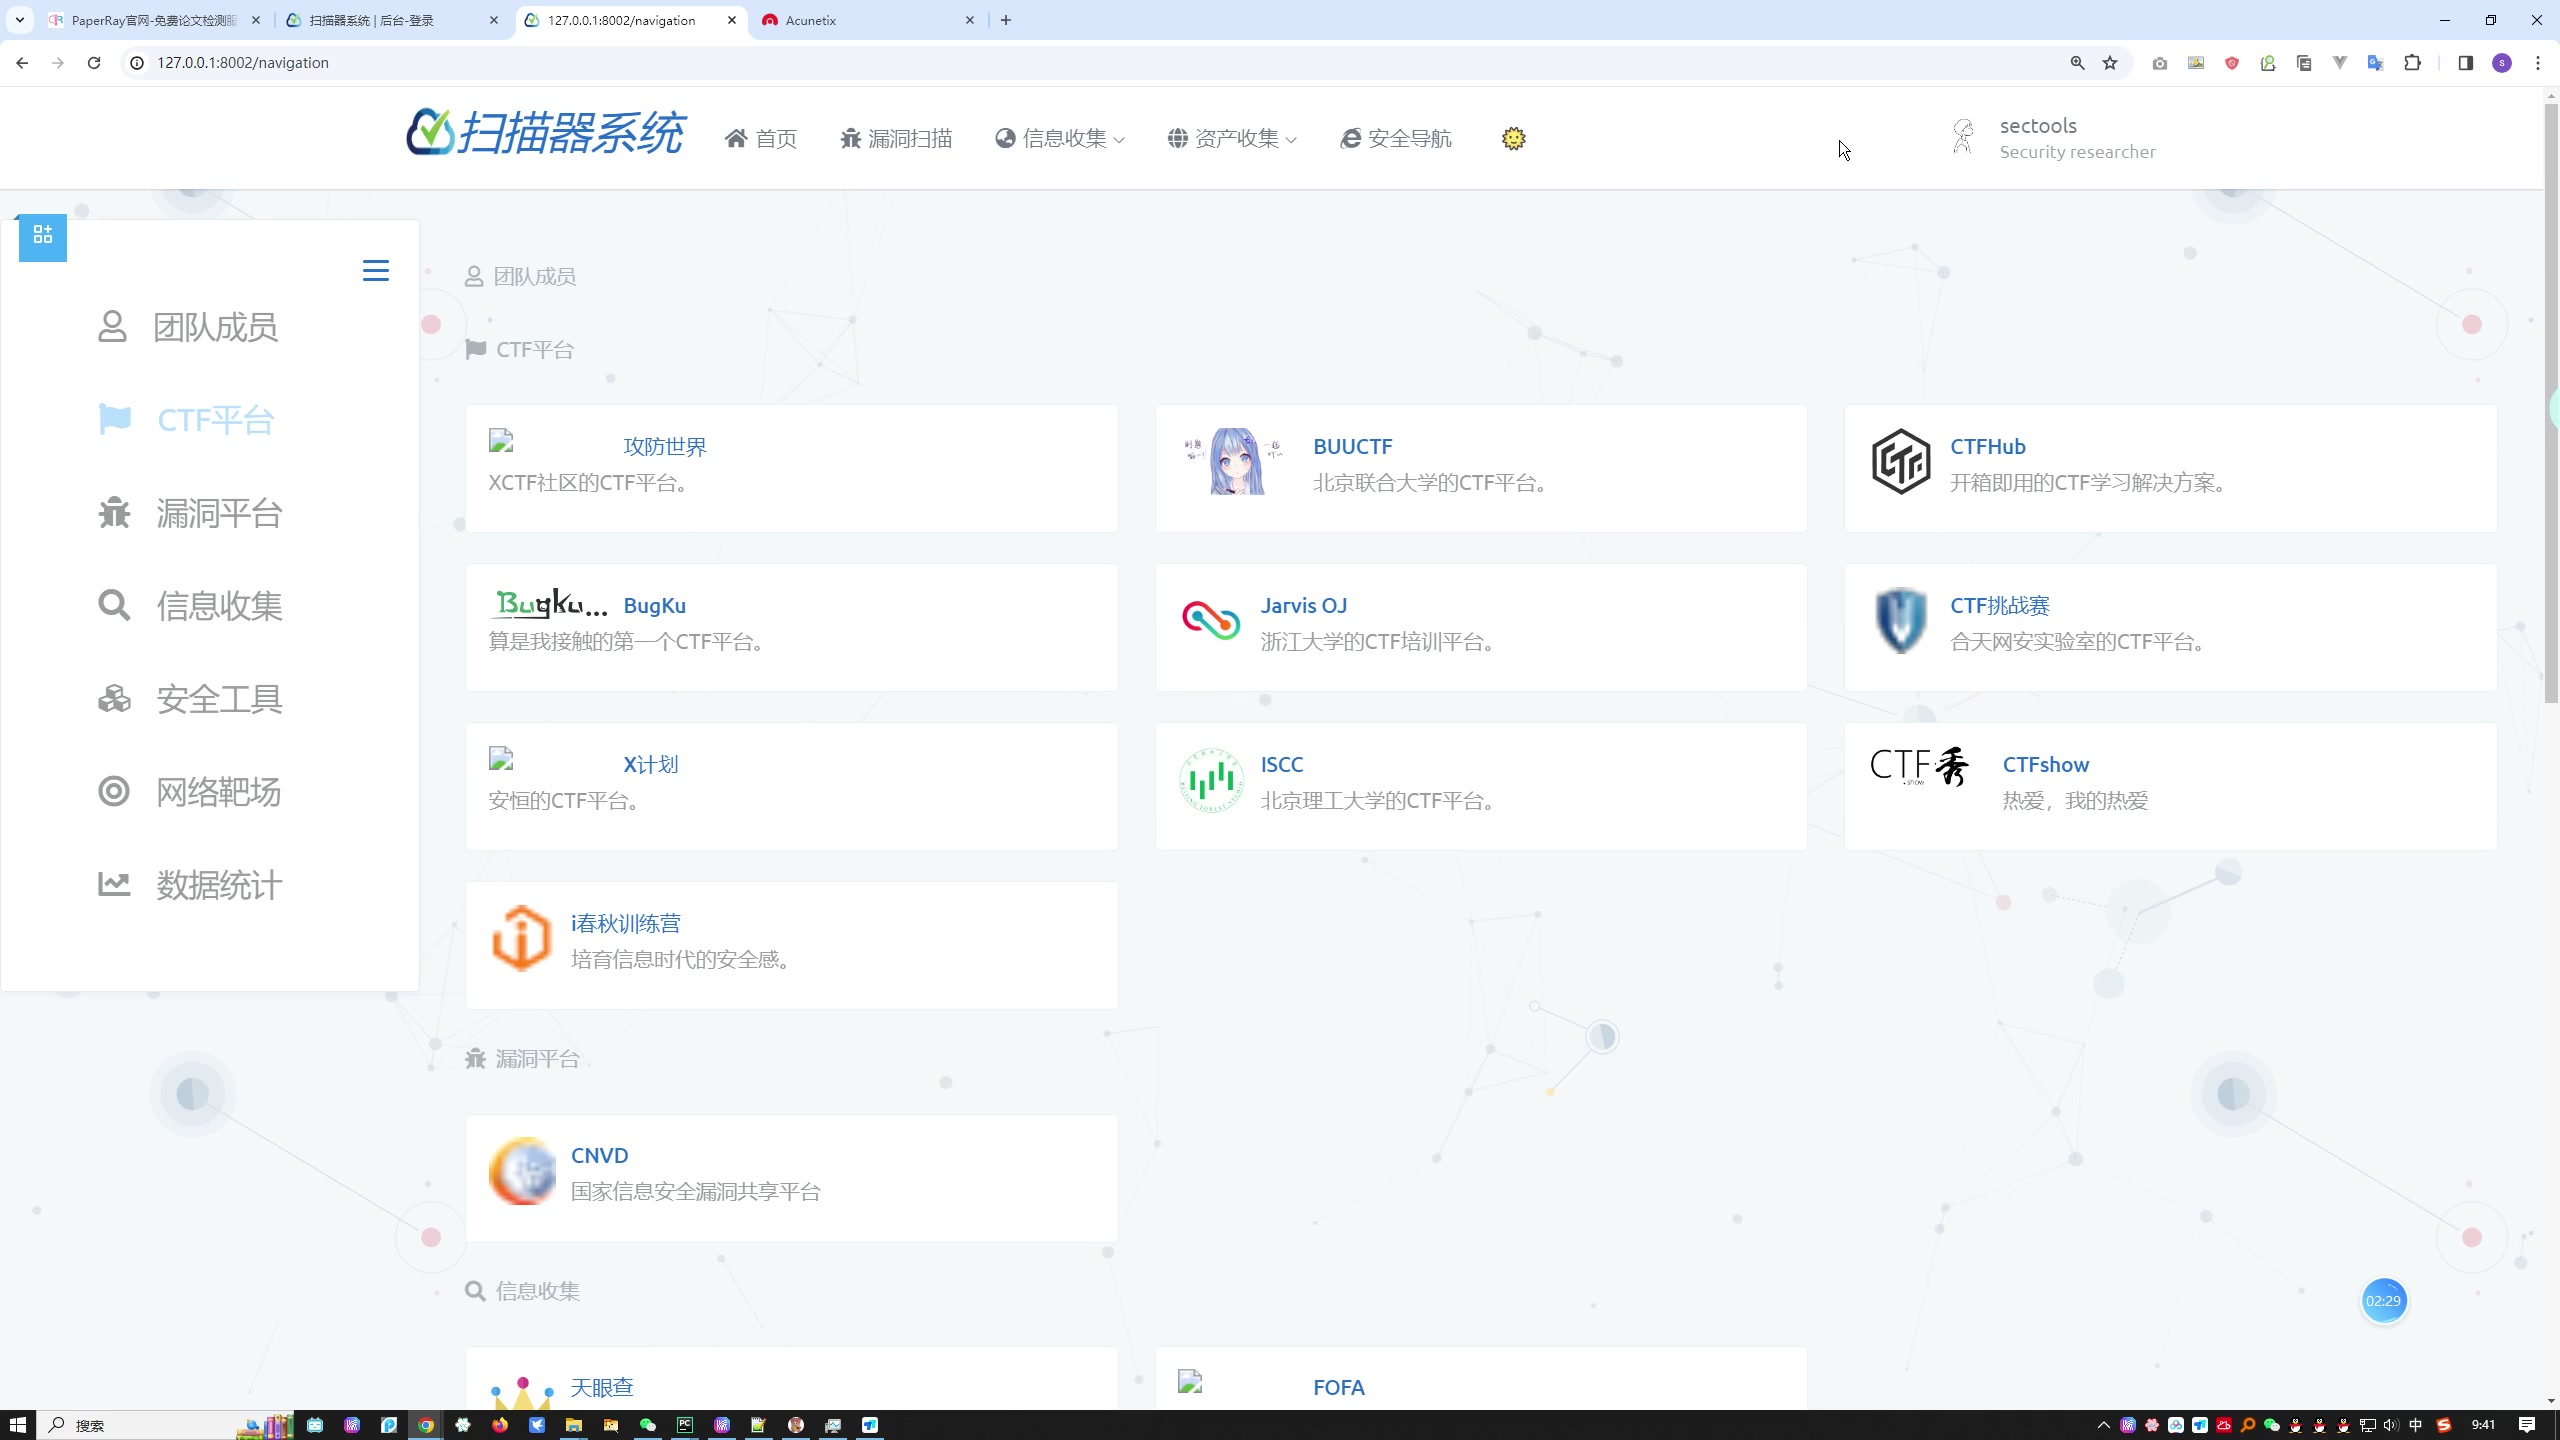Open the Chrome three-dot menu
This screenshot has height=1440, width=2560.
tap(2538, 63)
